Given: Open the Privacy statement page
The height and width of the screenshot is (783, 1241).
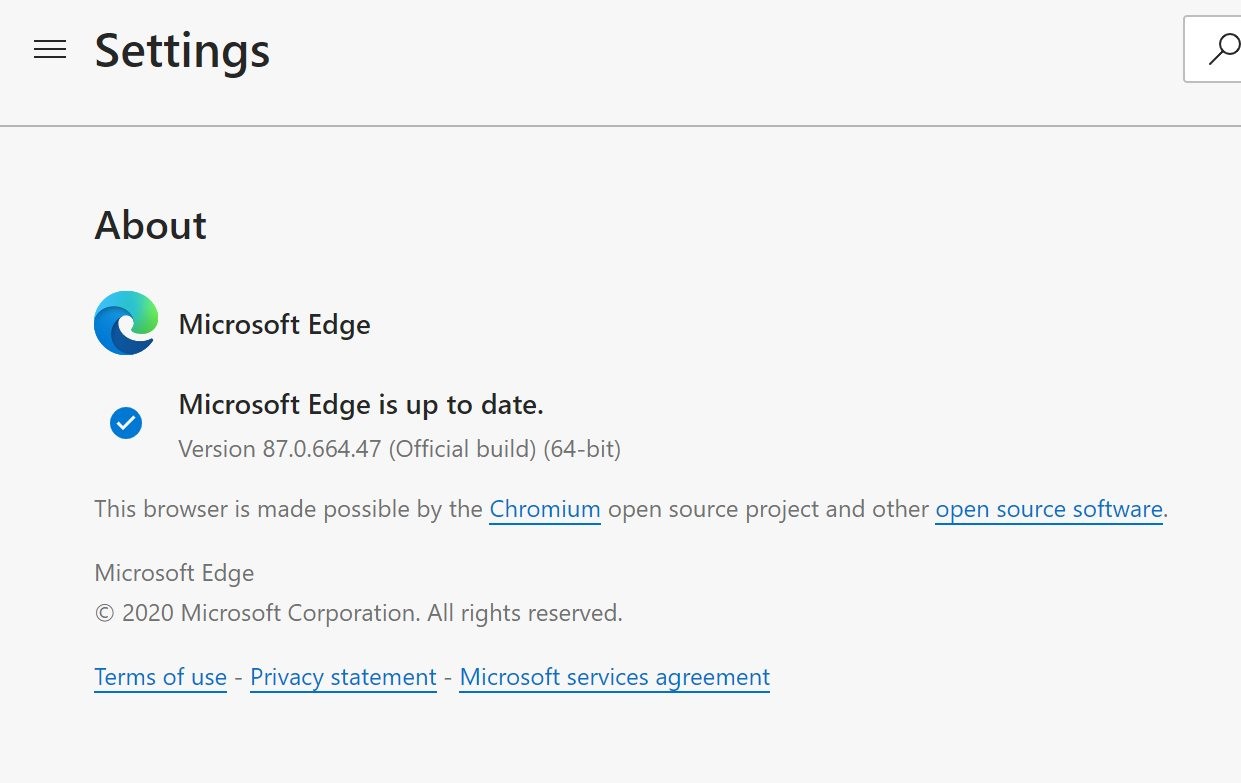Looking at the screenshot, I should click(x=343, y=677).
